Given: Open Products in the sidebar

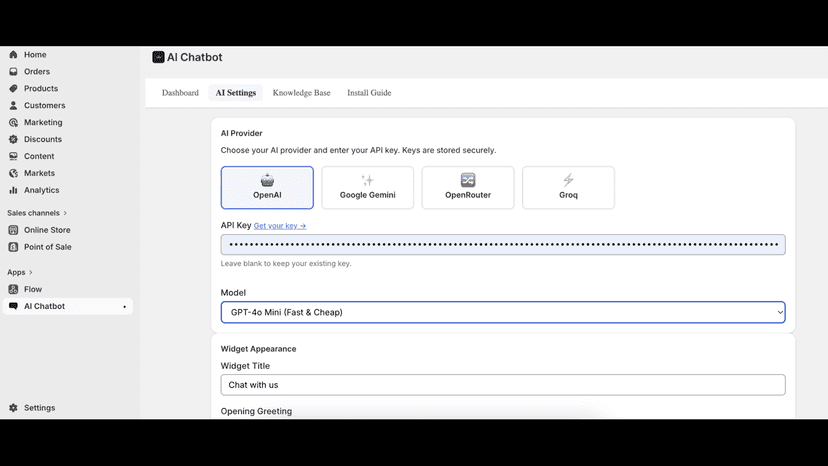Looking at the screenshot, I should (41, 88).
